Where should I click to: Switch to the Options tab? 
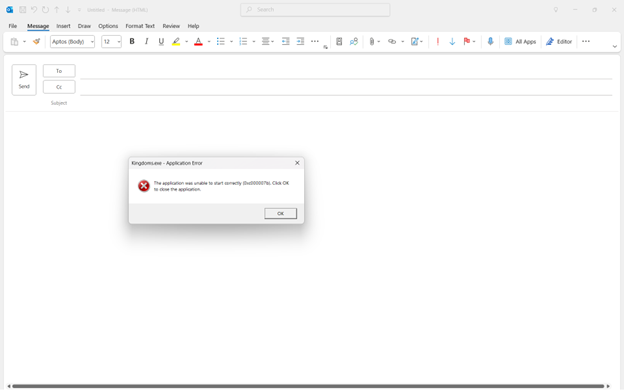[108, 26]
